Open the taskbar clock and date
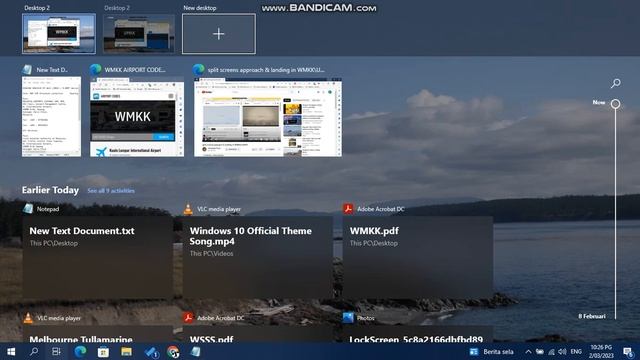This screenshot has width=640, height=360. click(601, 351)
